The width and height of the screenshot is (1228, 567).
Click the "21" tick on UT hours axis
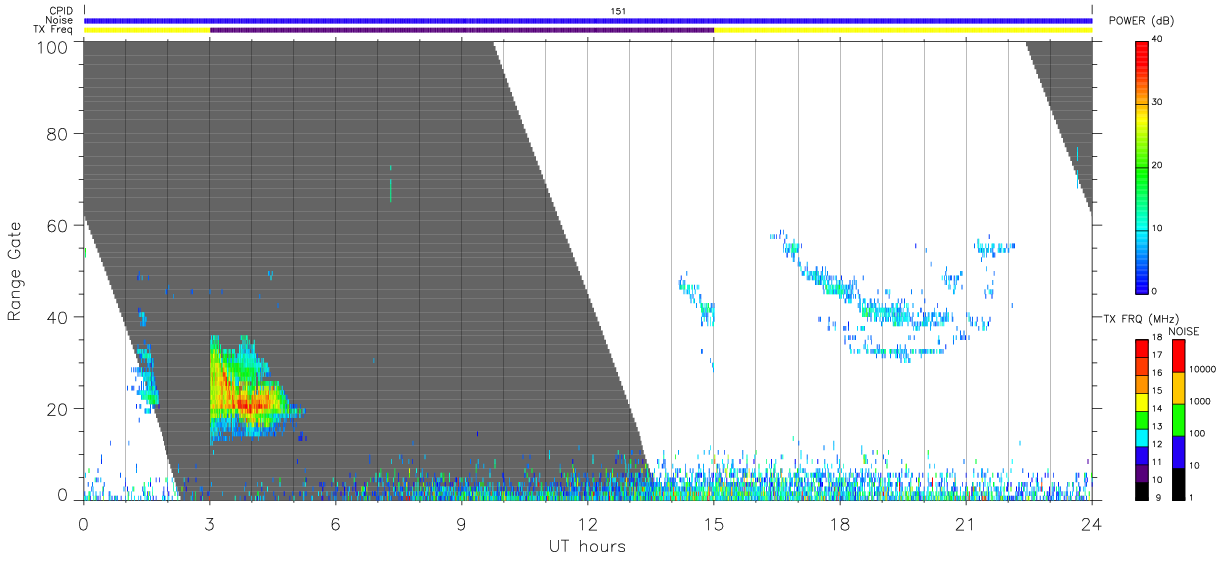966,523
